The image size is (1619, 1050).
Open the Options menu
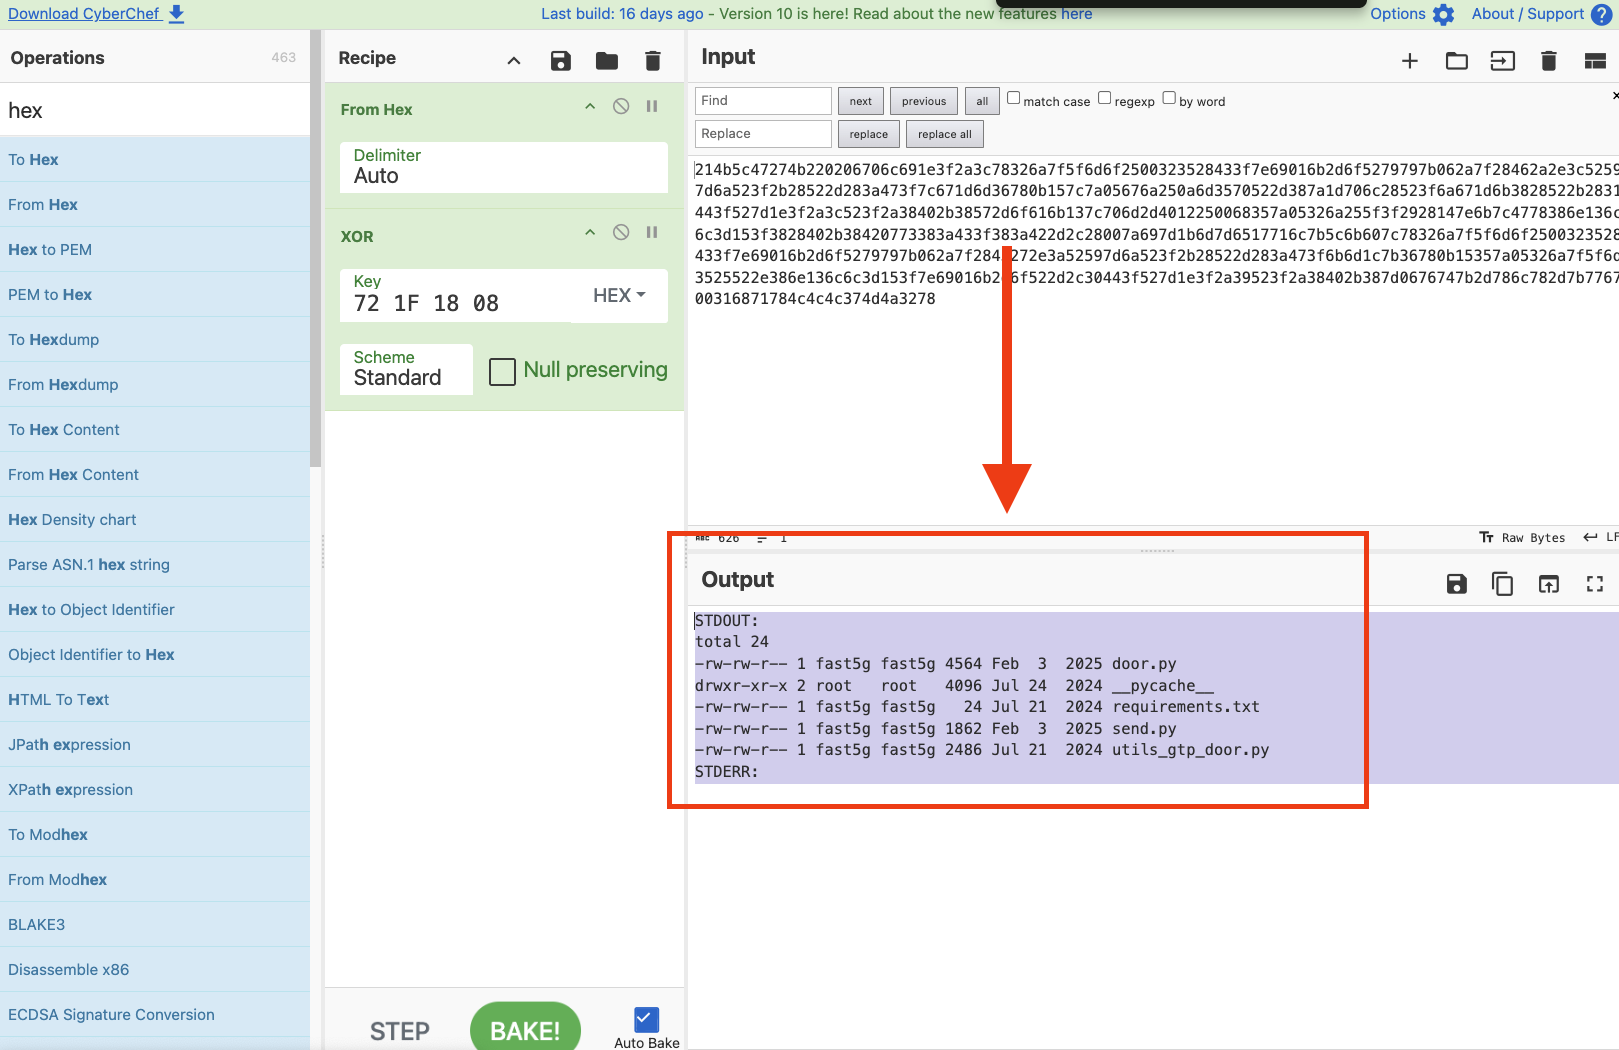(x=1411, y=14)
